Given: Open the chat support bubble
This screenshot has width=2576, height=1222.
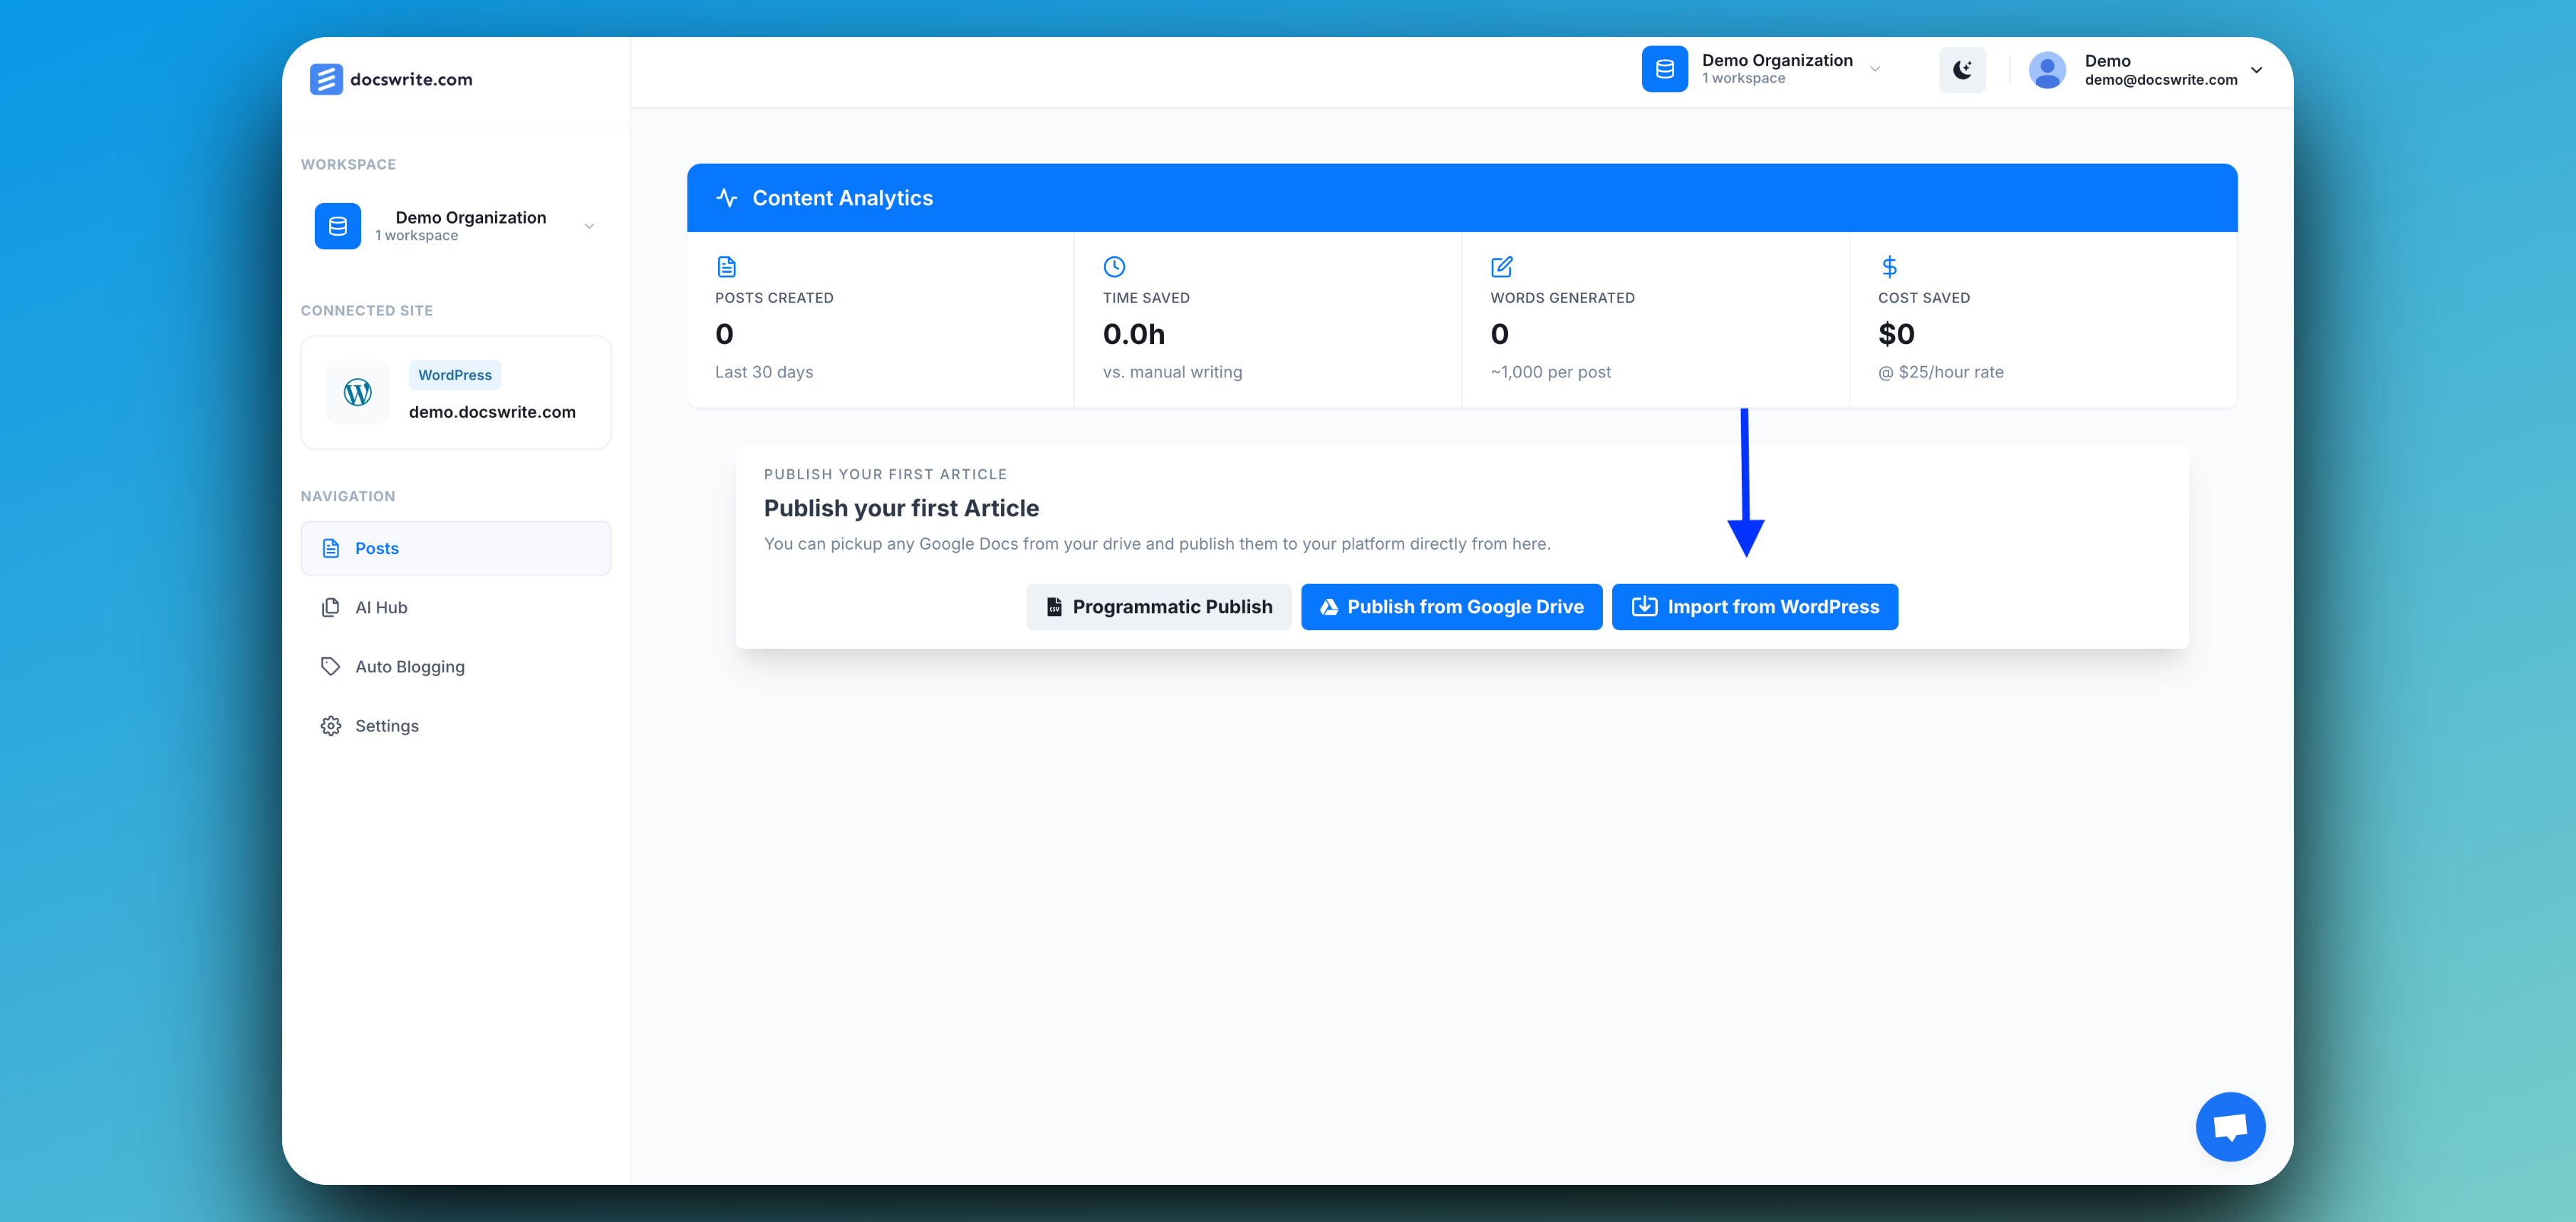Looking at the screenshot, I should [x=2229, y=1126].
